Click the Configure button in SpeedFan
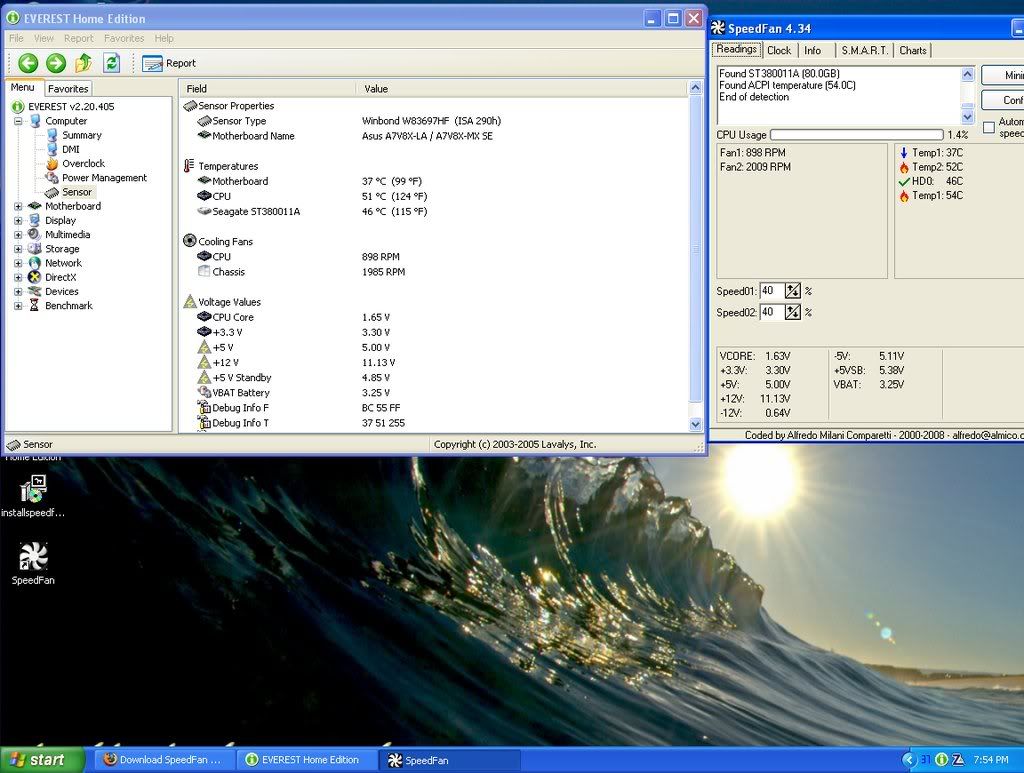 [1003, 100]
